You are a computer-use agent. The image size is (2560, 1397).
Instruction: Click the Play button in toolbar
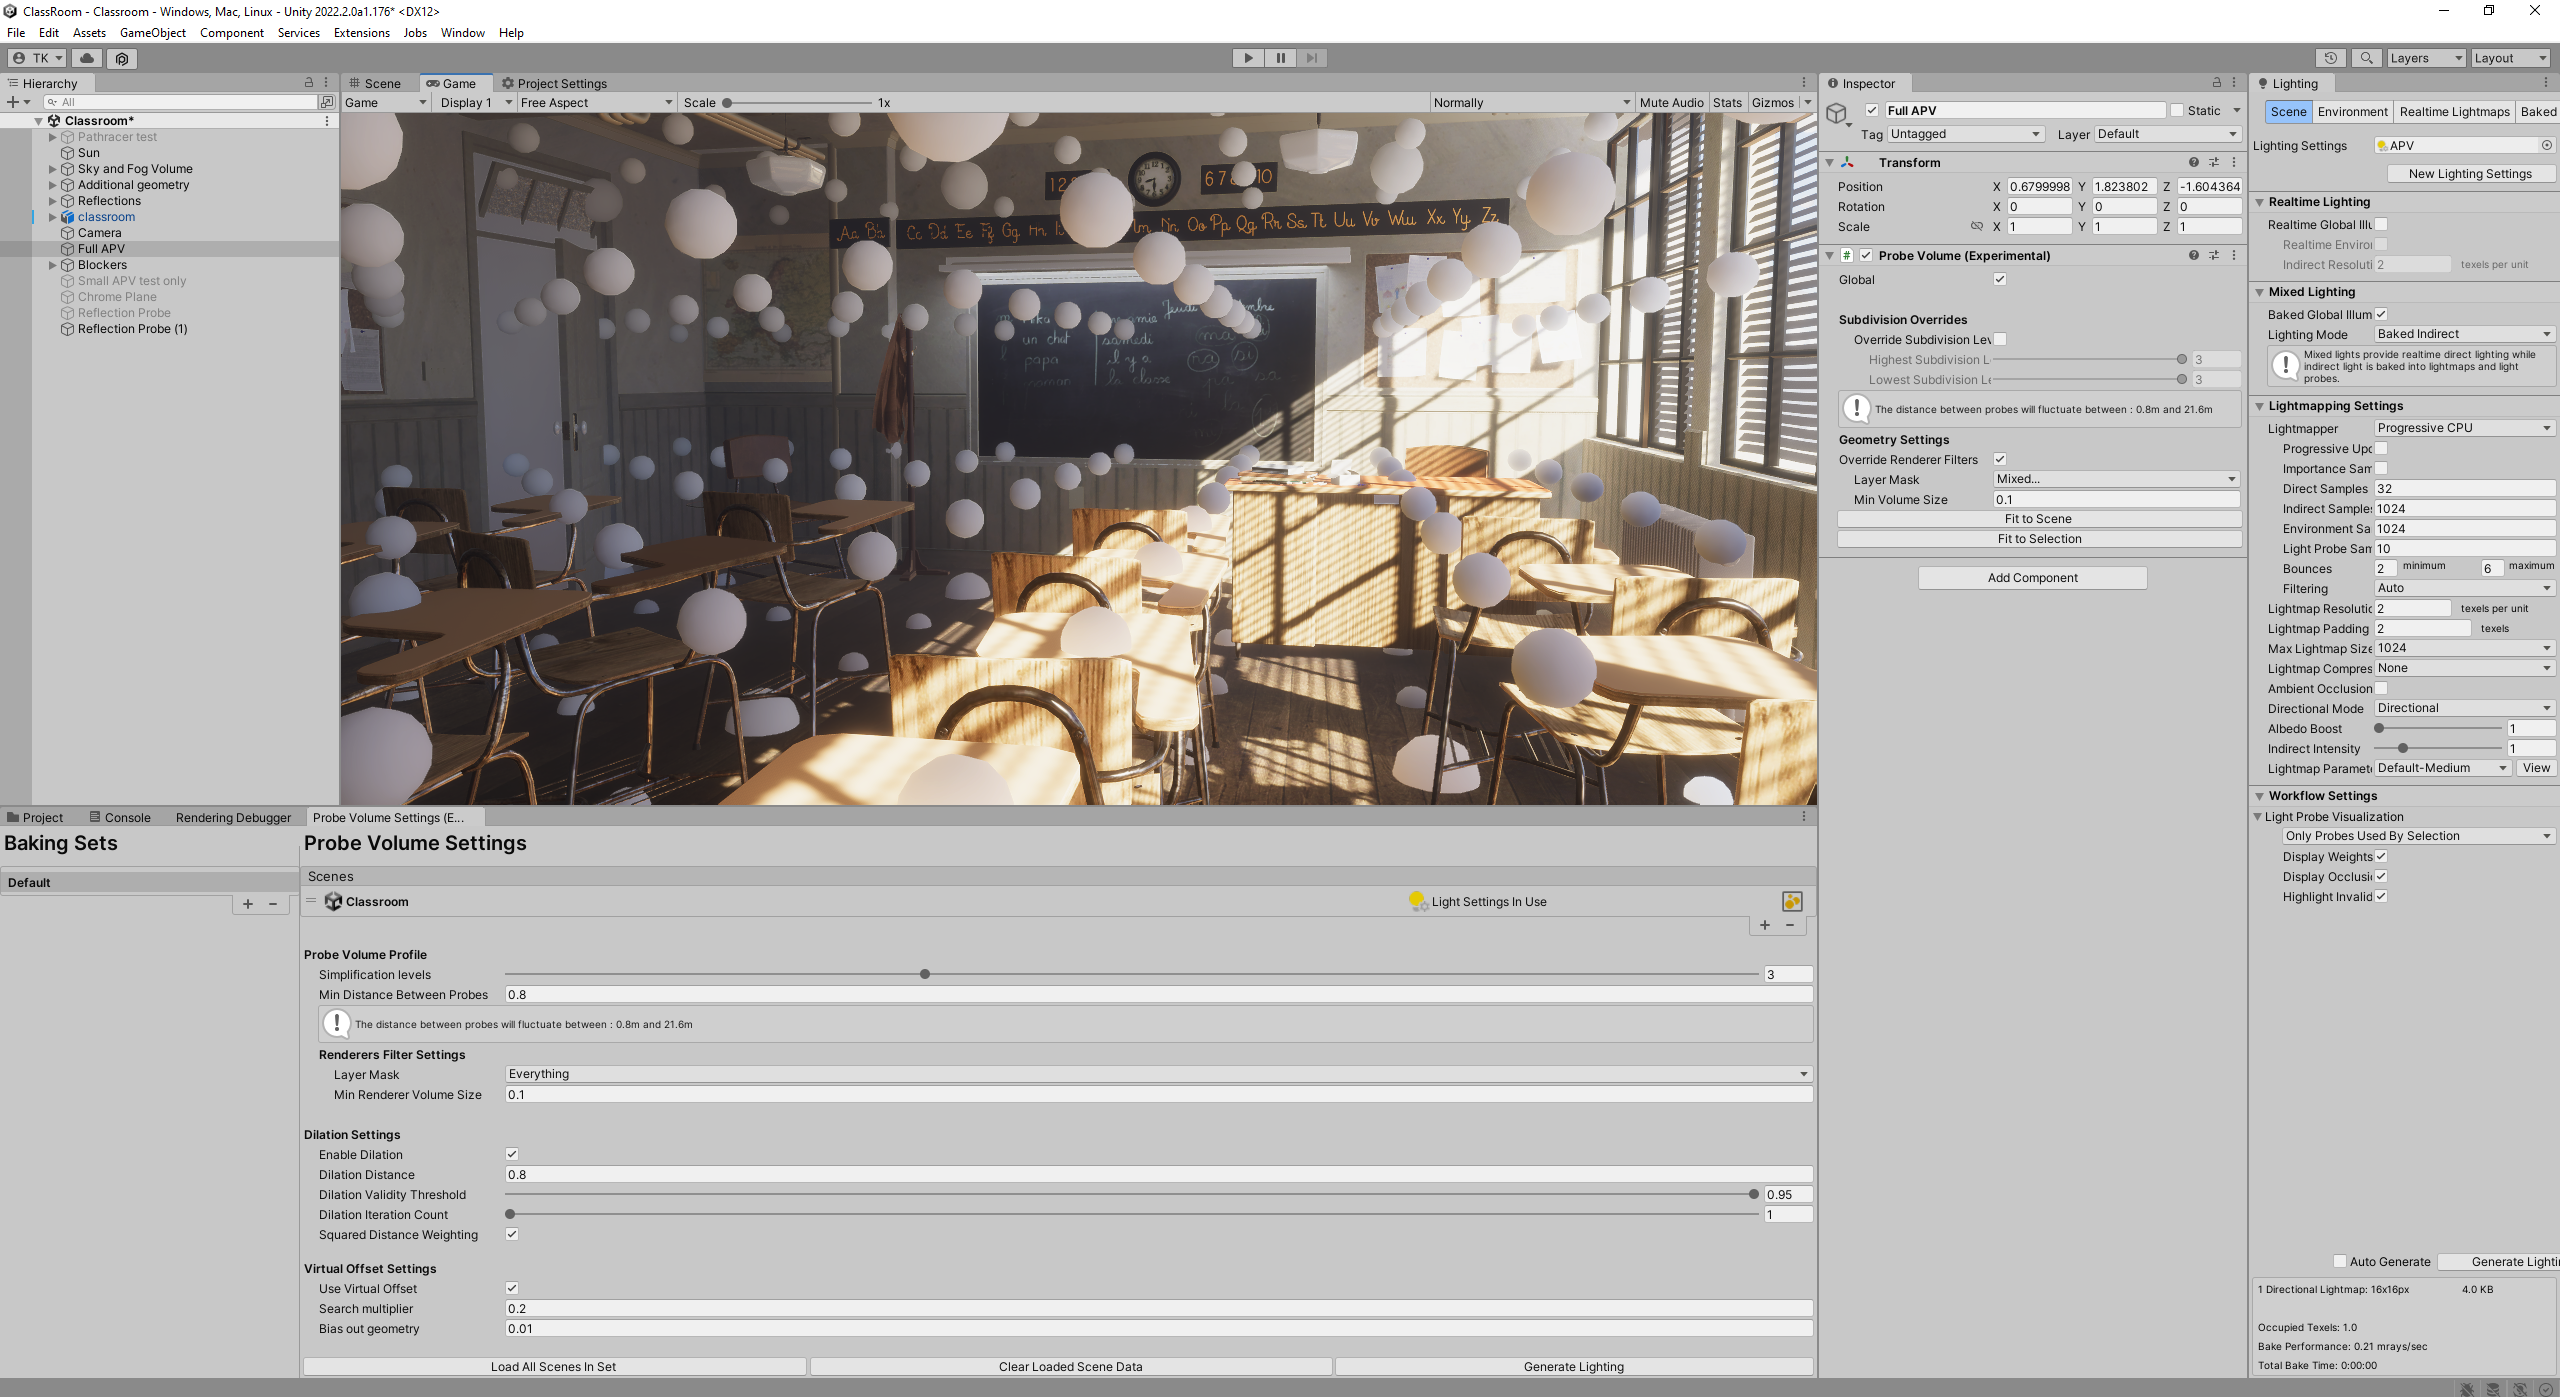[1248, 58]
